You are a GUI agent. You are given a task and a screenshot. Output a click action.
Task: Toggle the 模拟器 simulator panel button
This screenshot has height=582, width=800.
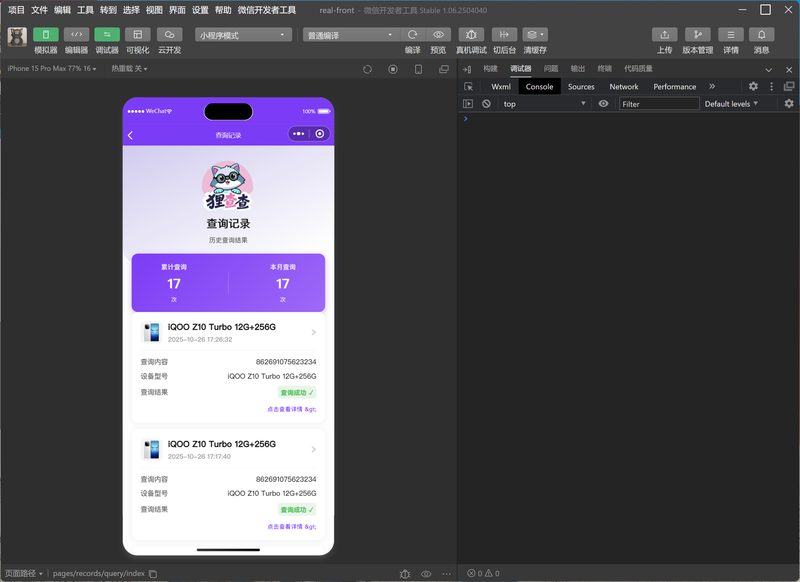point(46,34)
